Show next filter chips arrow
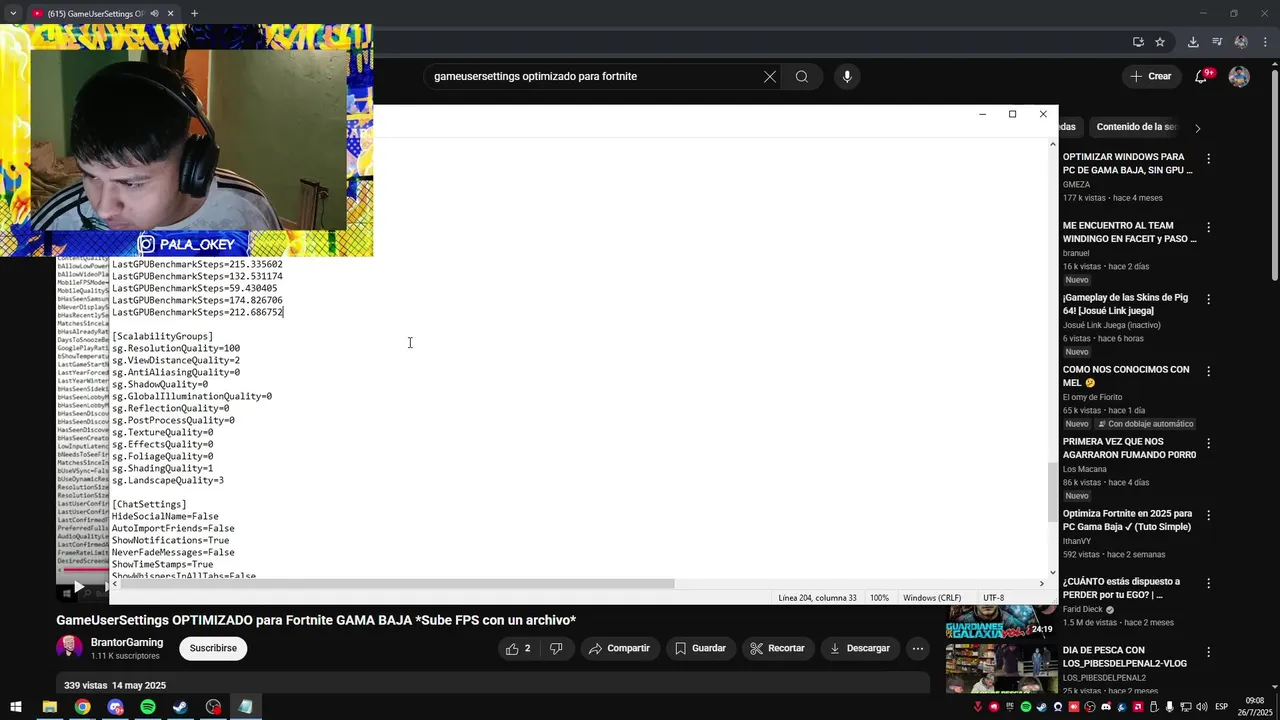Viewport: 1280px width, 720px height. coord(1197,128)
